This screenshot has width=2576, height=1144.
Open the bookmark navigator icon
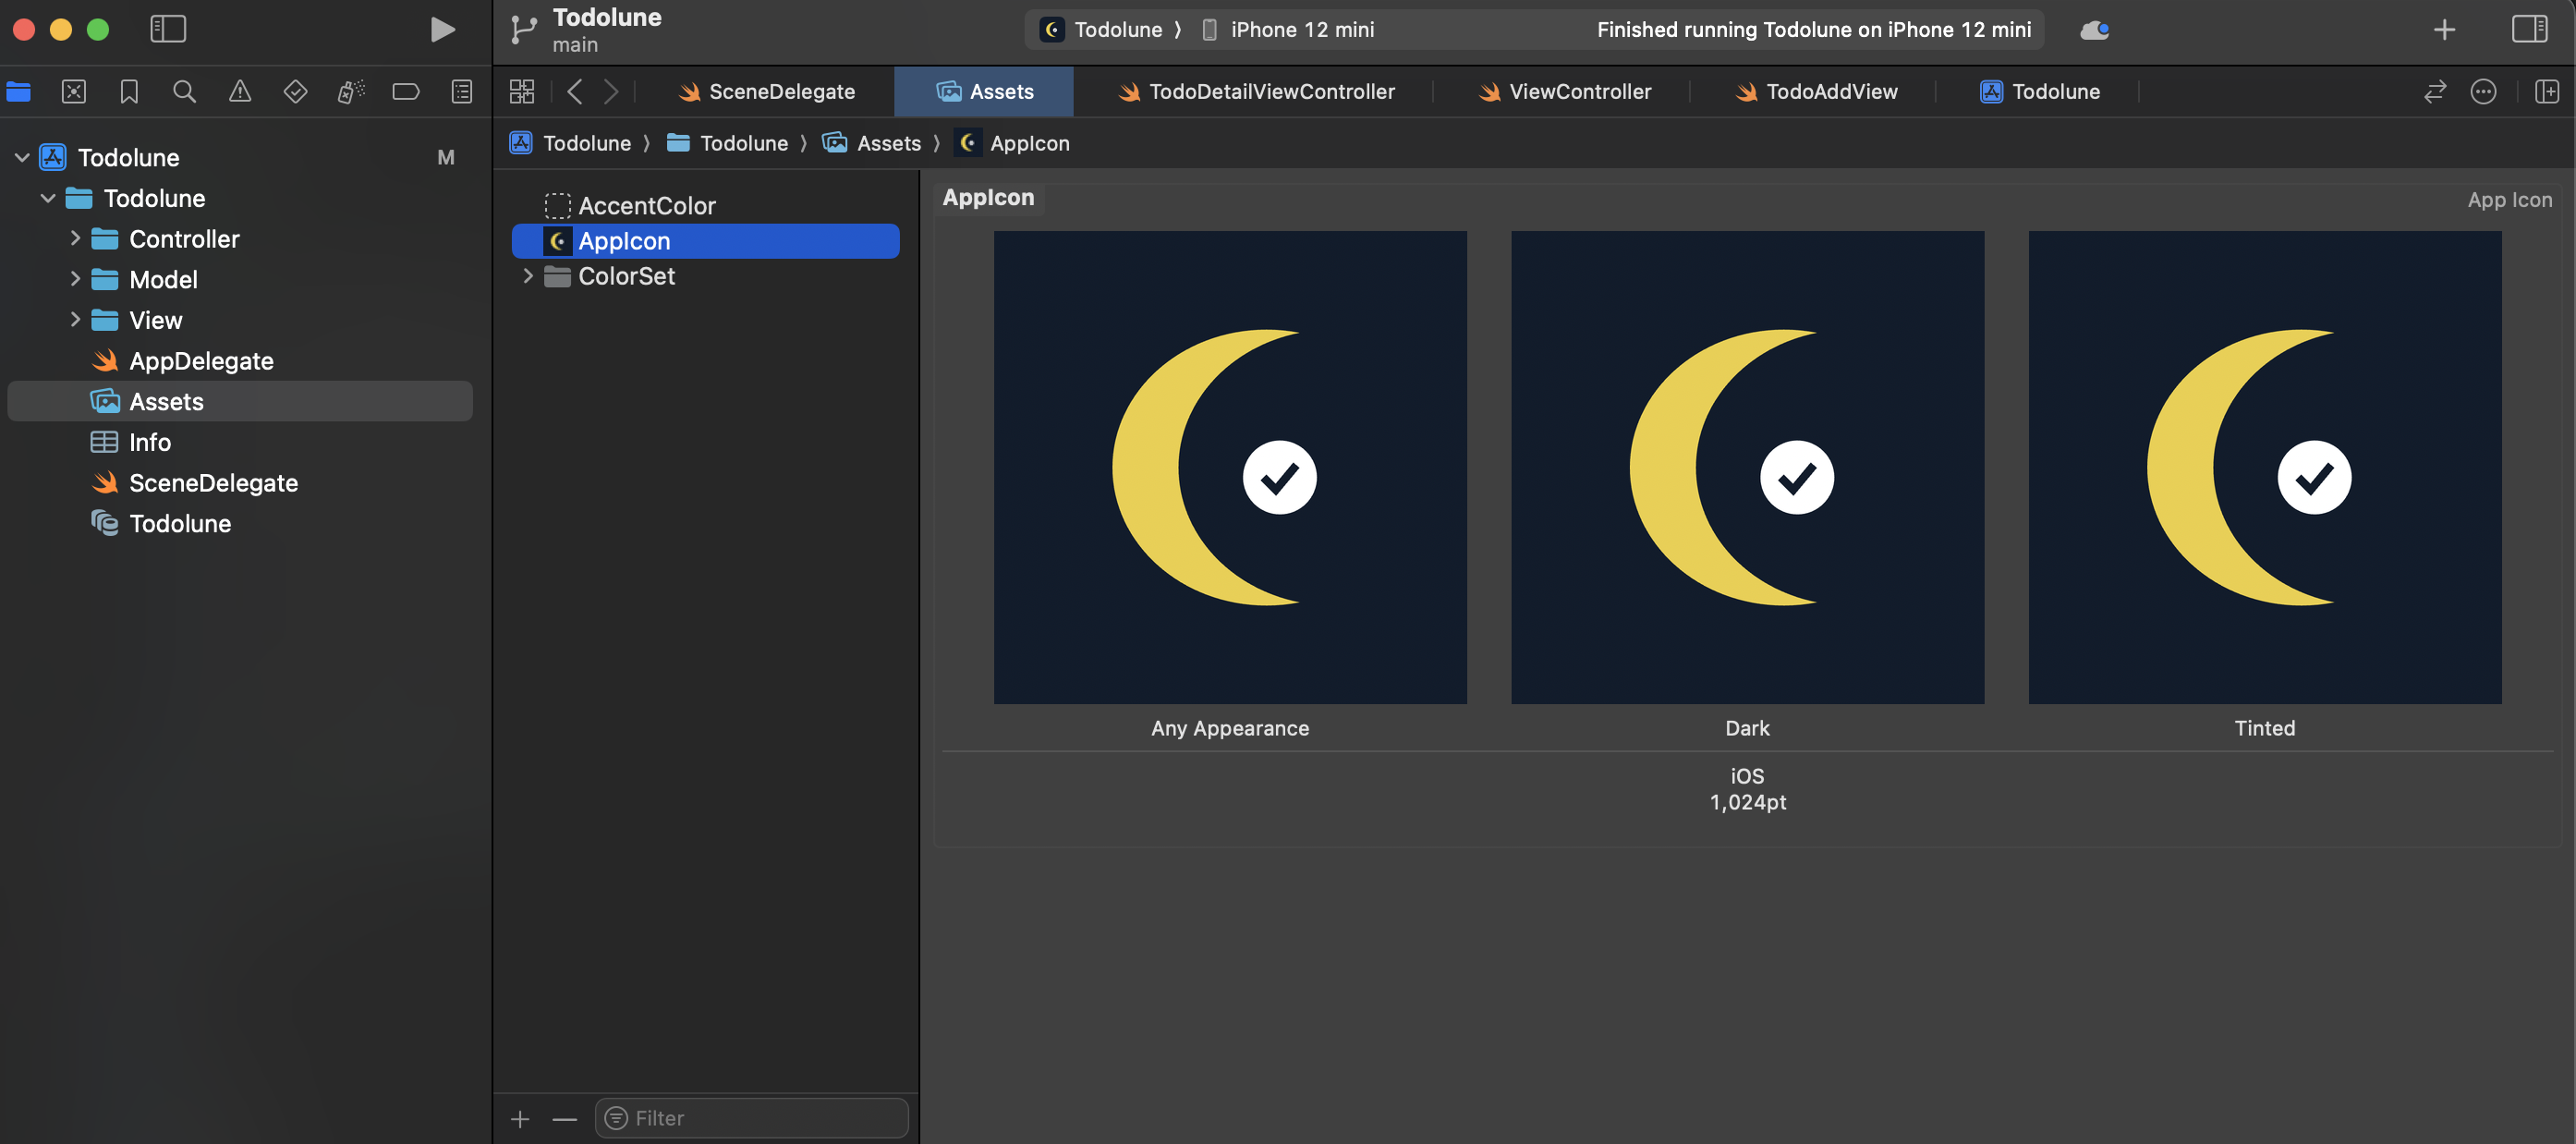pyautogui.click(x=129, y=92)
